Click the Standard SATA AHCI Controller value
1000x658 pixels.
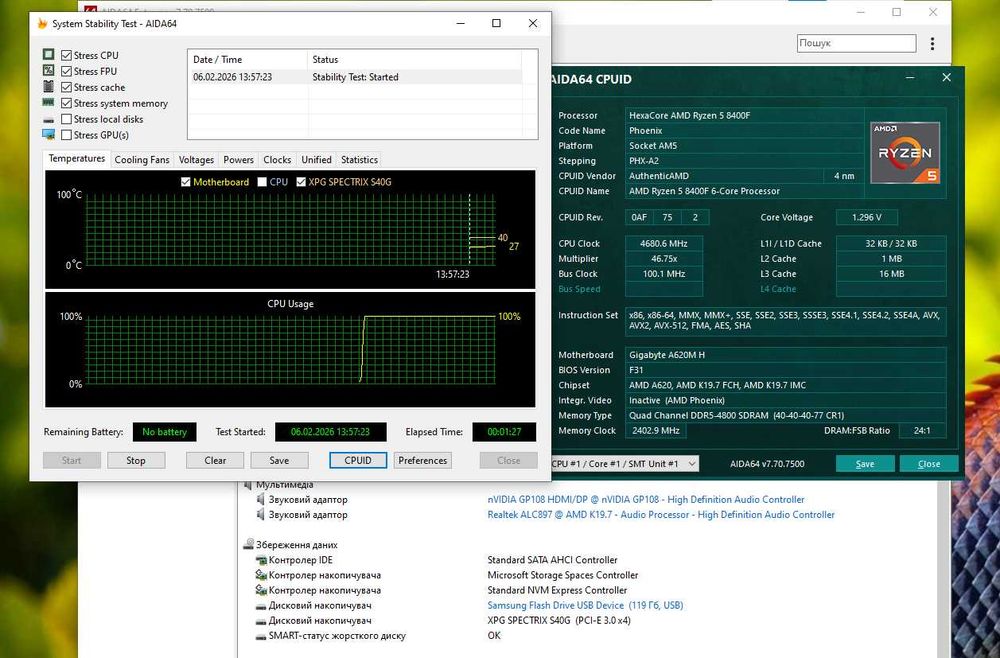point(552,560)
